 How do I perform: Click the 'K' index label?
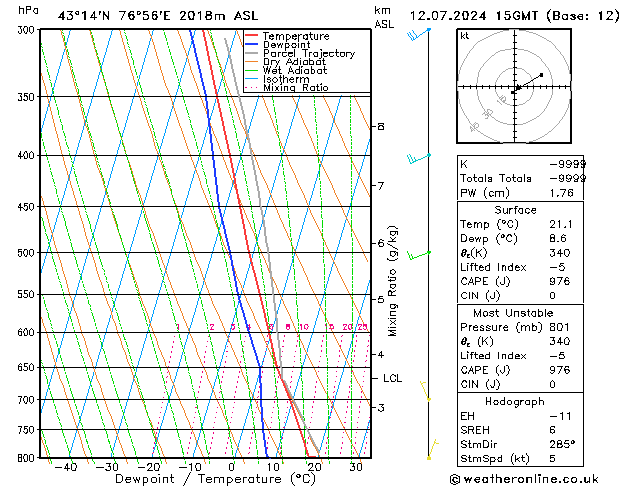coord(464,164)
